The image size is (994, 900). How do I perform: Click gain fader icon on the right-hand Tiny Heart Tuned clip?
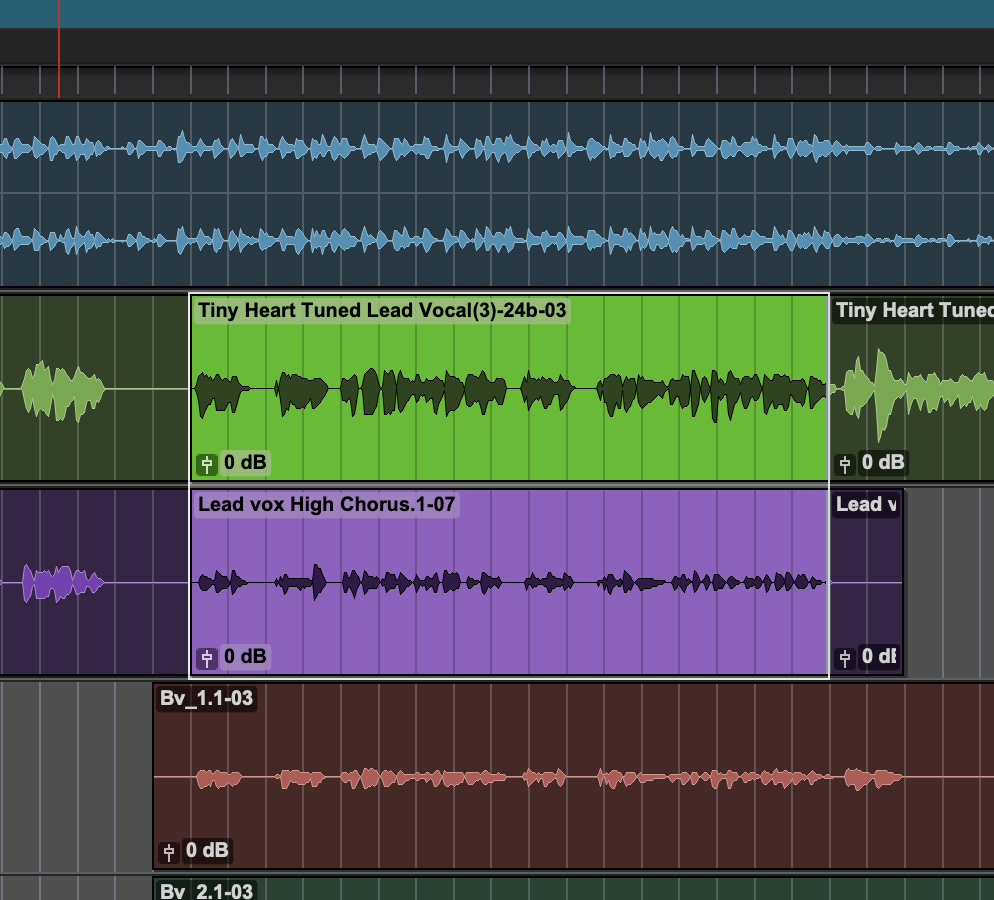845,463
